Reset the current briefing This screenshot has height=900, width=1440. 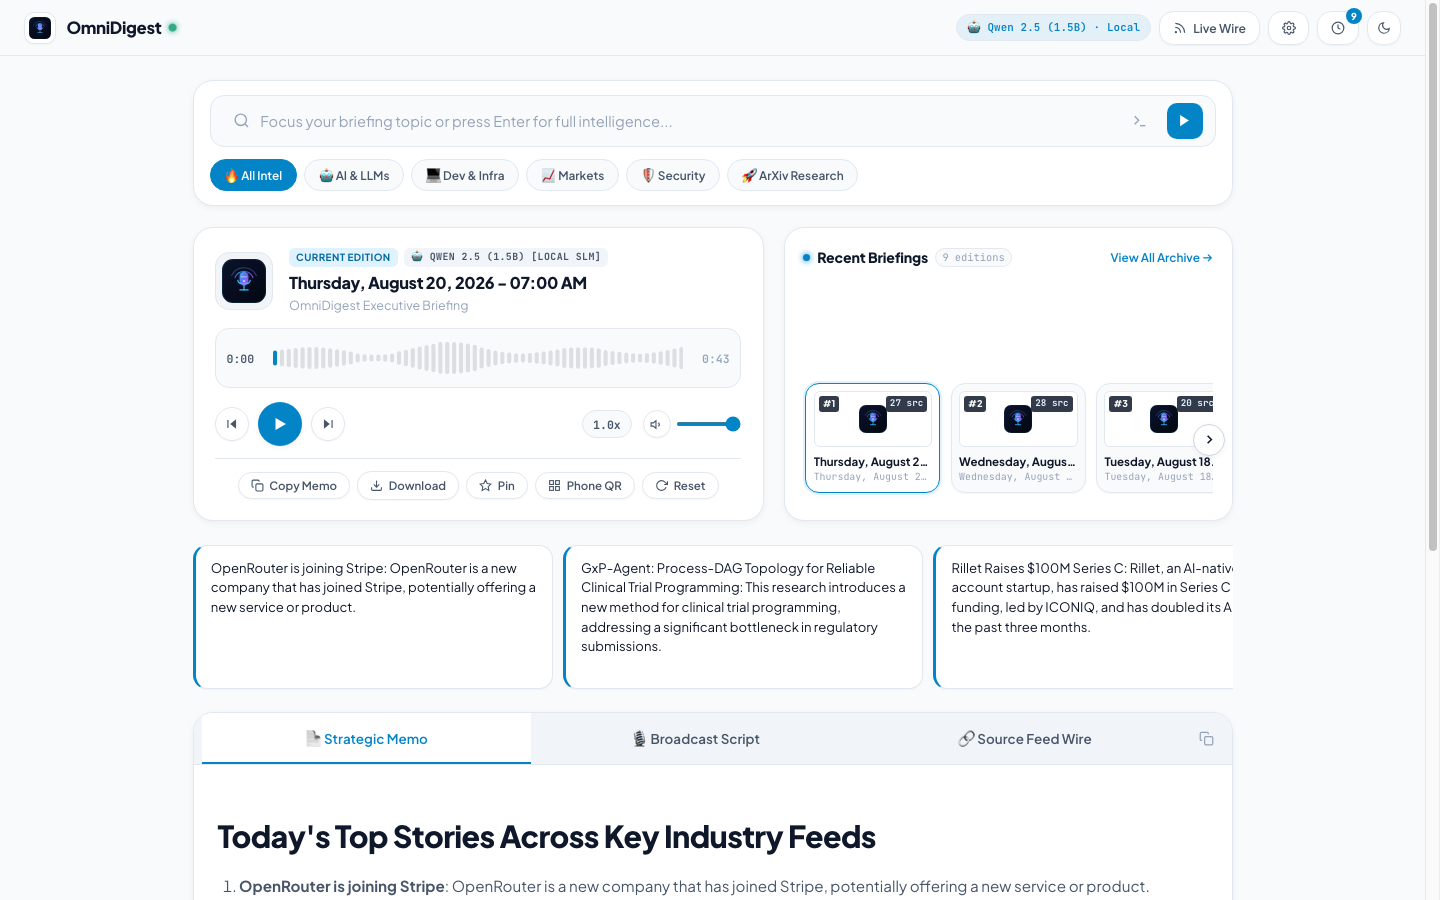pyautogui.click(x=680, y=486)
